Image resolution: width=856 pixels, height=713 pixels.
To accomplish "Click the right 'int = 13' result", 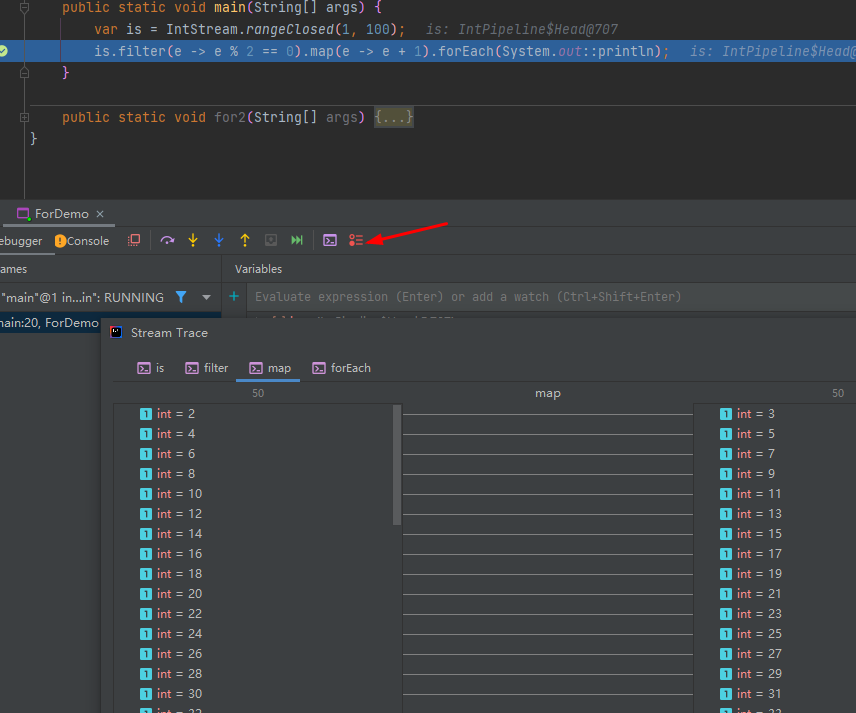I will 751,514.
